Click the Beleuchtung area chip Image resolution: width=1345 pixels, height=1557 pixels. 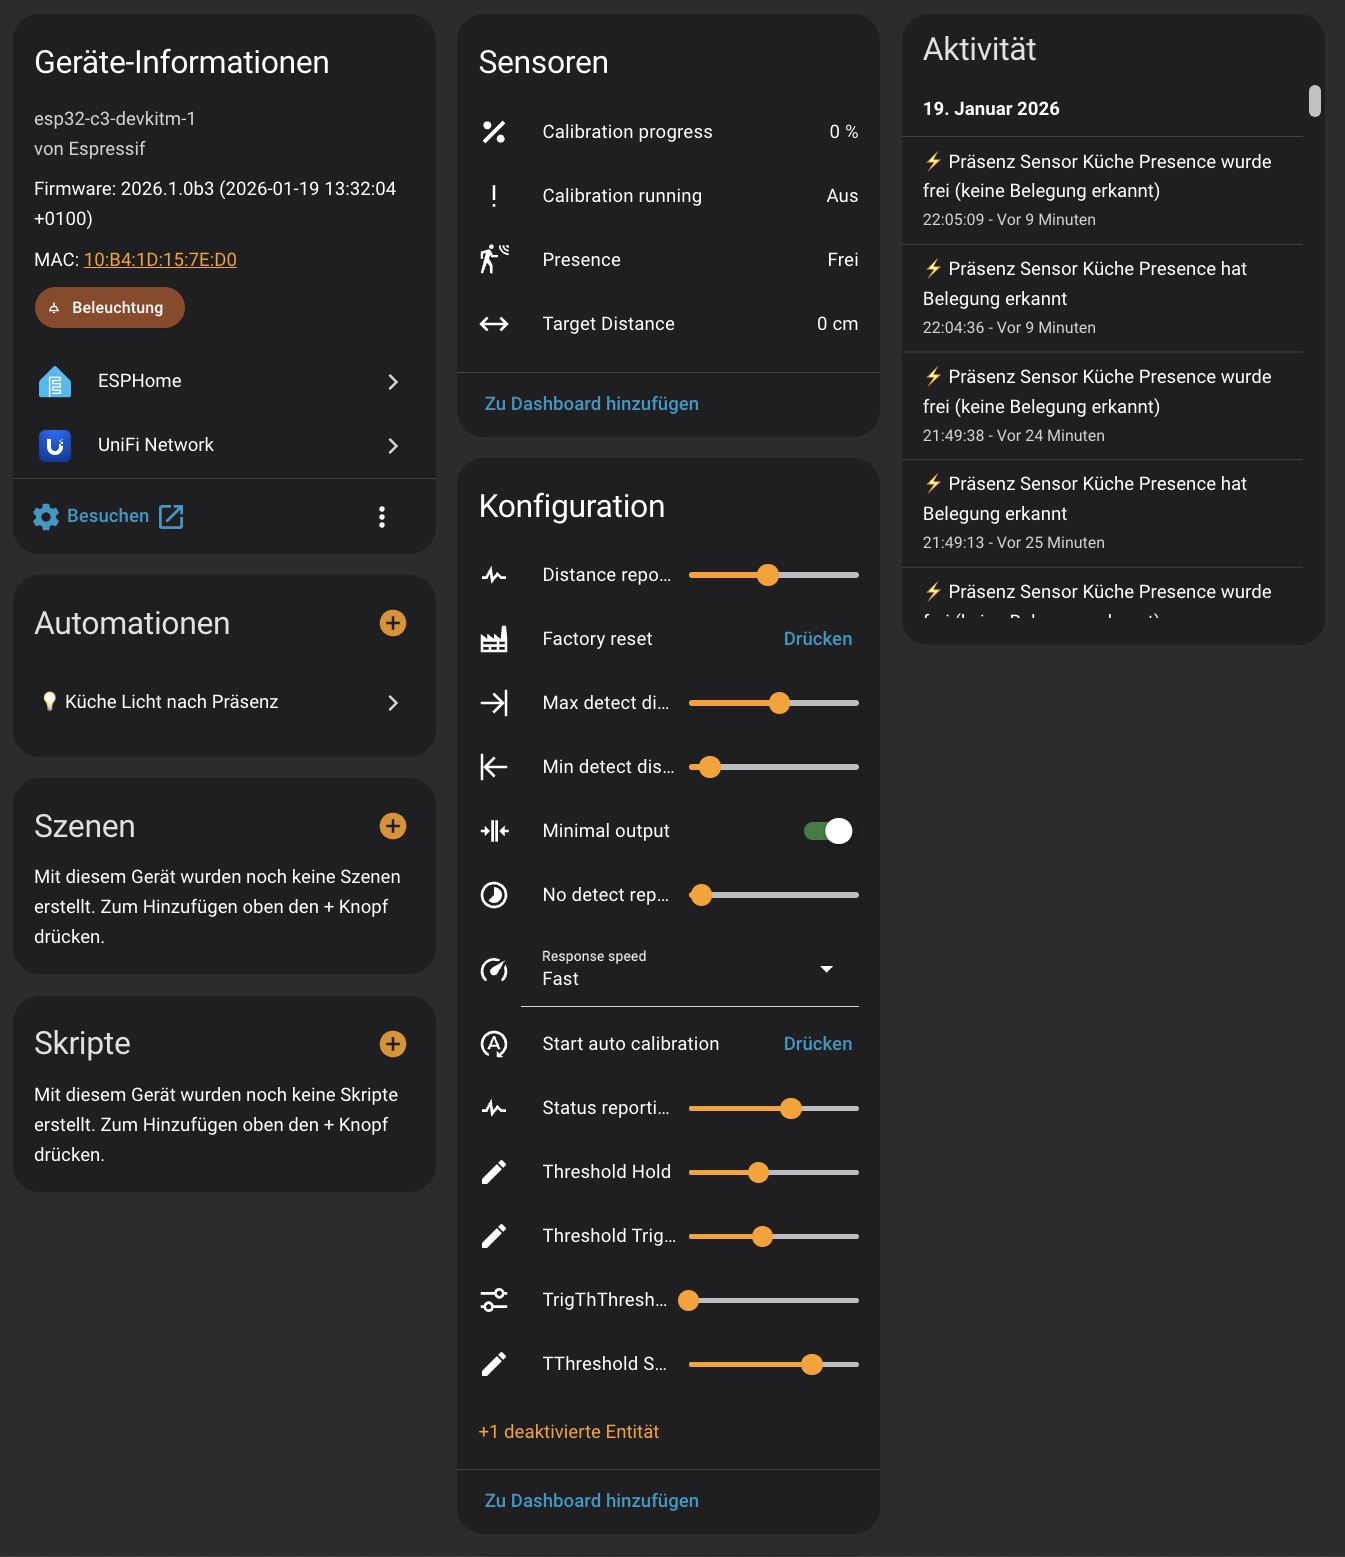point(110,308)
